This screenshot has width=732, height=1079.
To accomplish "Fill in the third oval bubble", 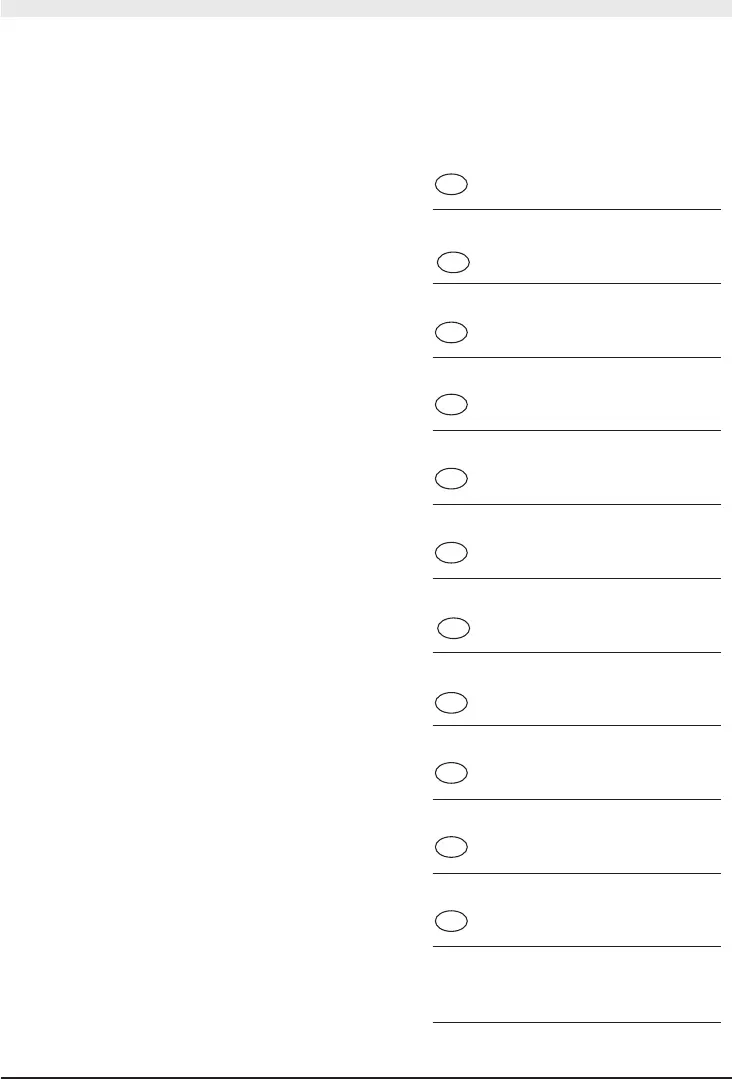I will (451, 332).
